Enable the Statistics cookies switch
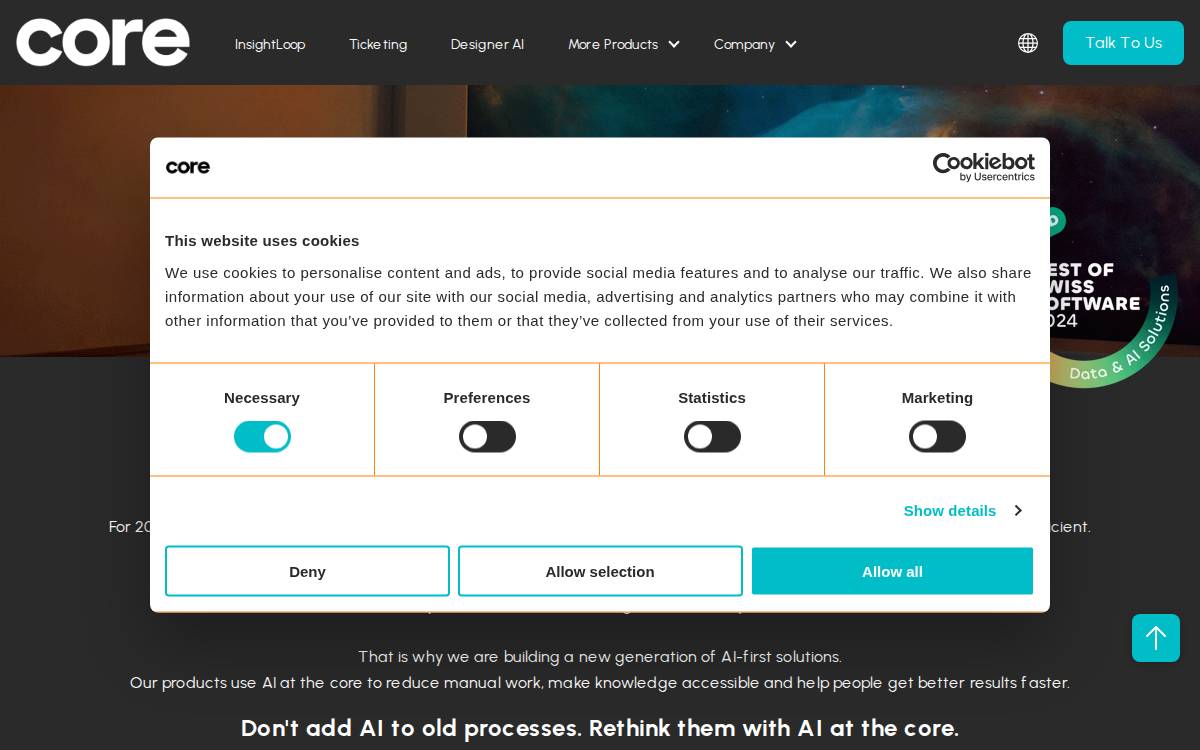Screen dimensions: 1200x750 (x=712, y=437)
